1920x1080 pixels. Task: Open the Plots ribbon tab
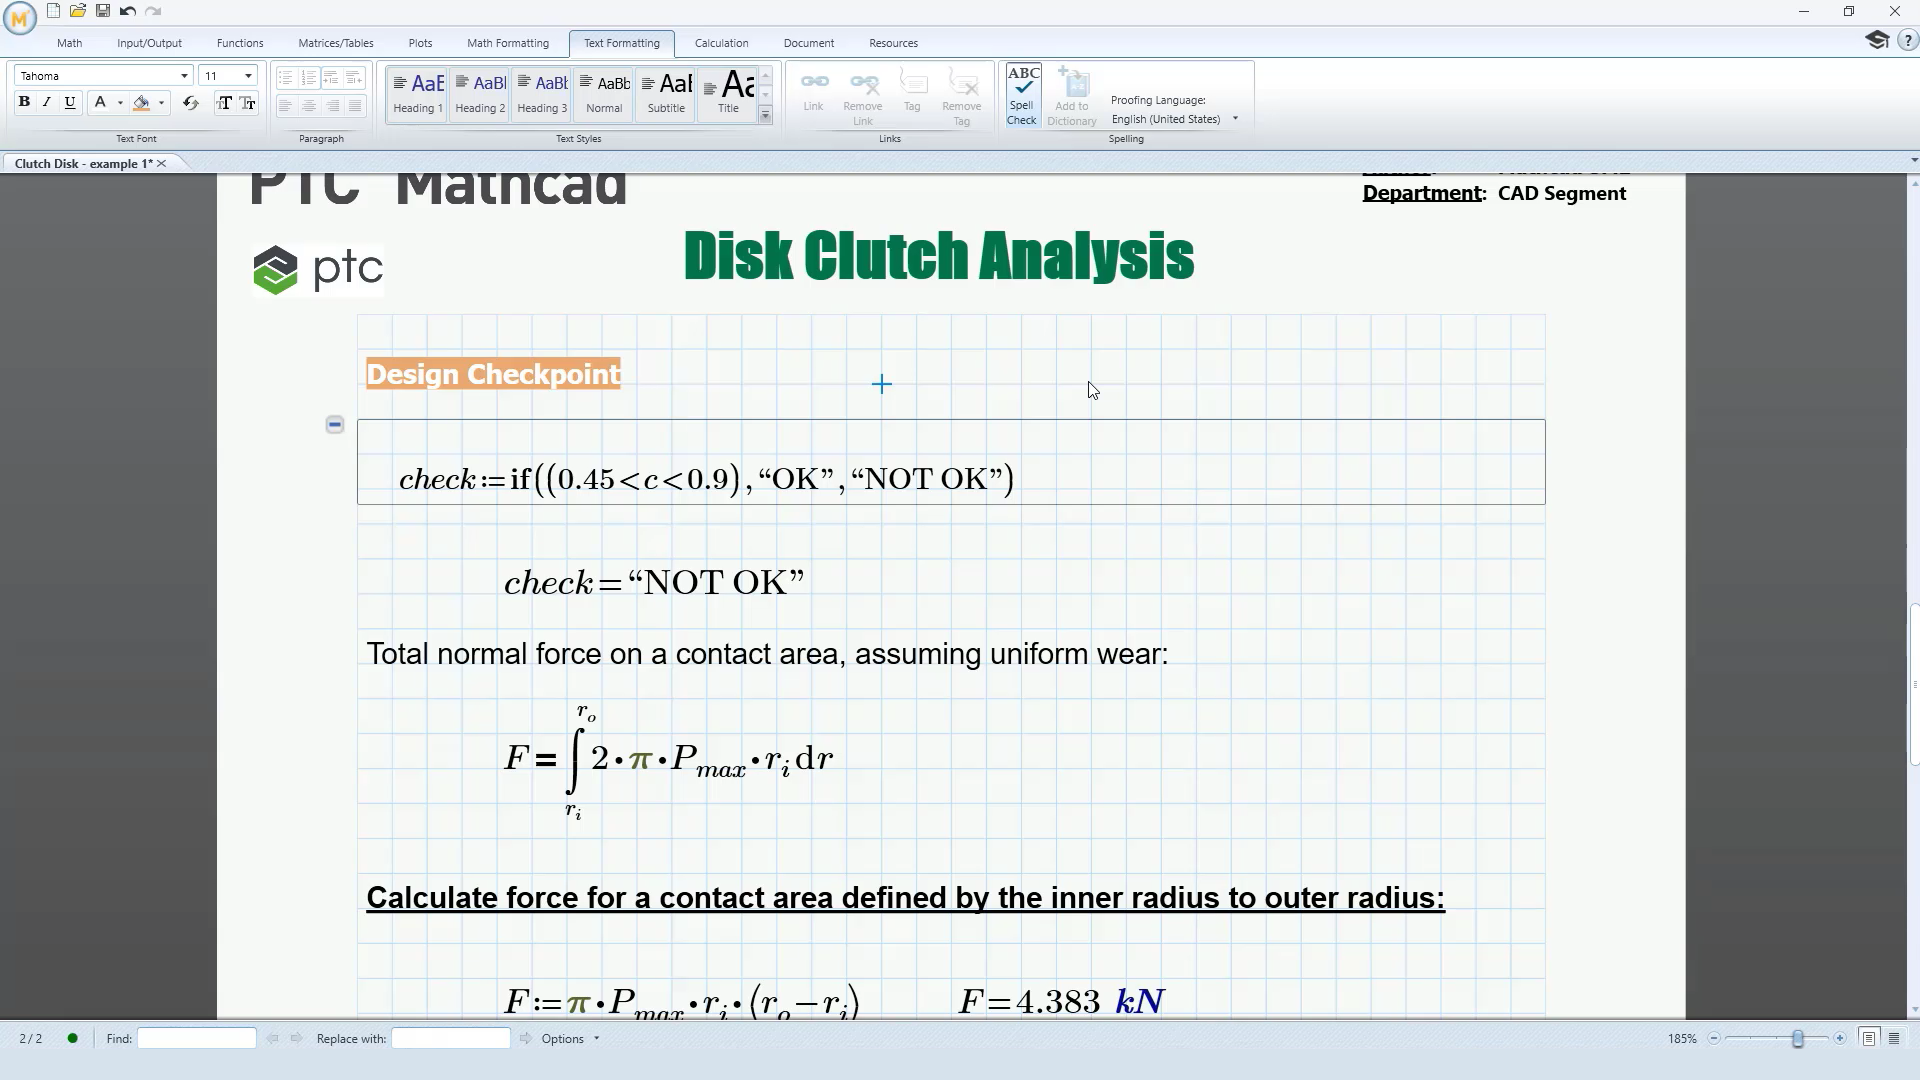pos(420,43)
